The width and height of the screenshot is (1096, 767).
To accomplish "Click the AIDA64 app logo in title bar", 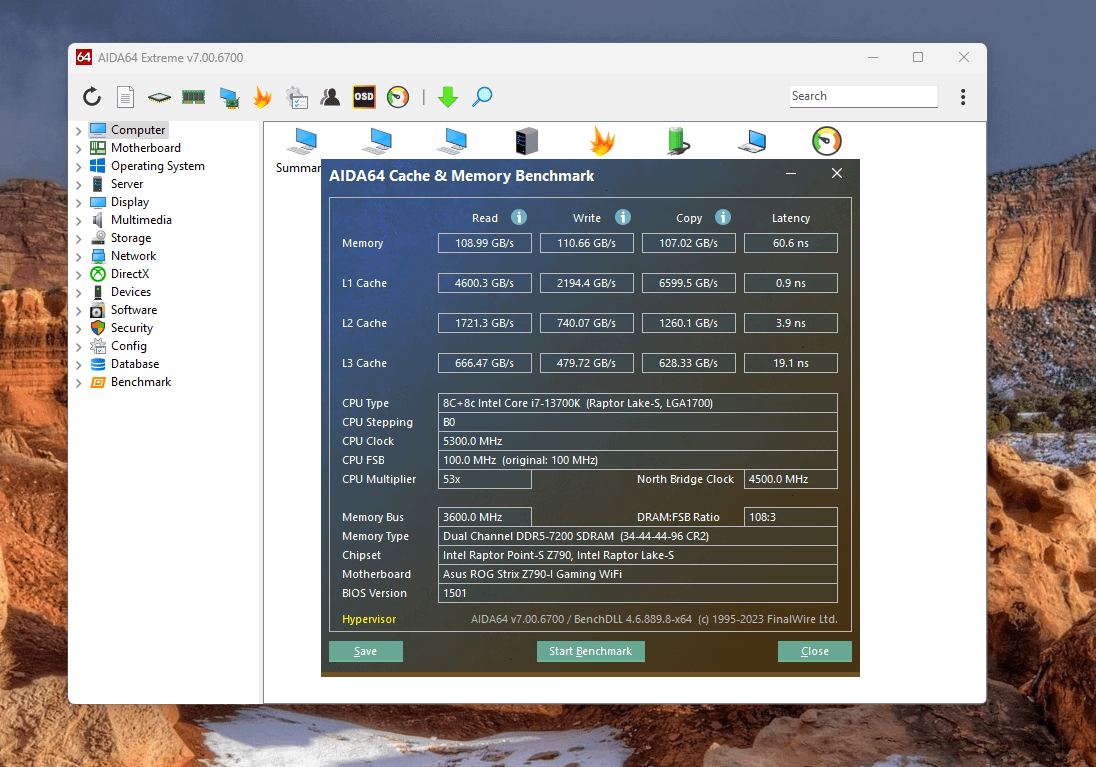I will click(84, 57).
